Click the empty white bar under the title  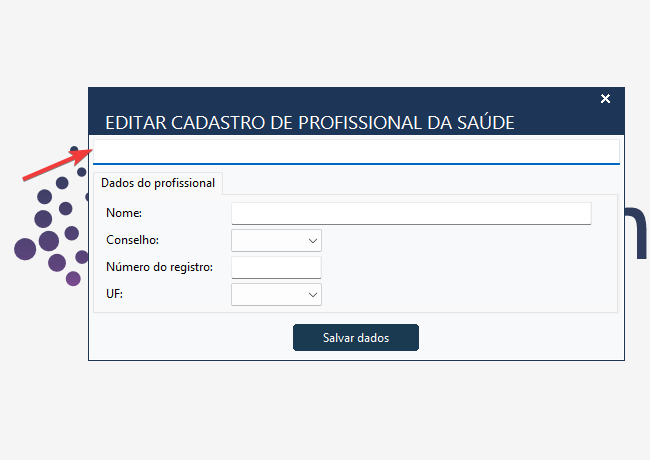tap(356, 151)
